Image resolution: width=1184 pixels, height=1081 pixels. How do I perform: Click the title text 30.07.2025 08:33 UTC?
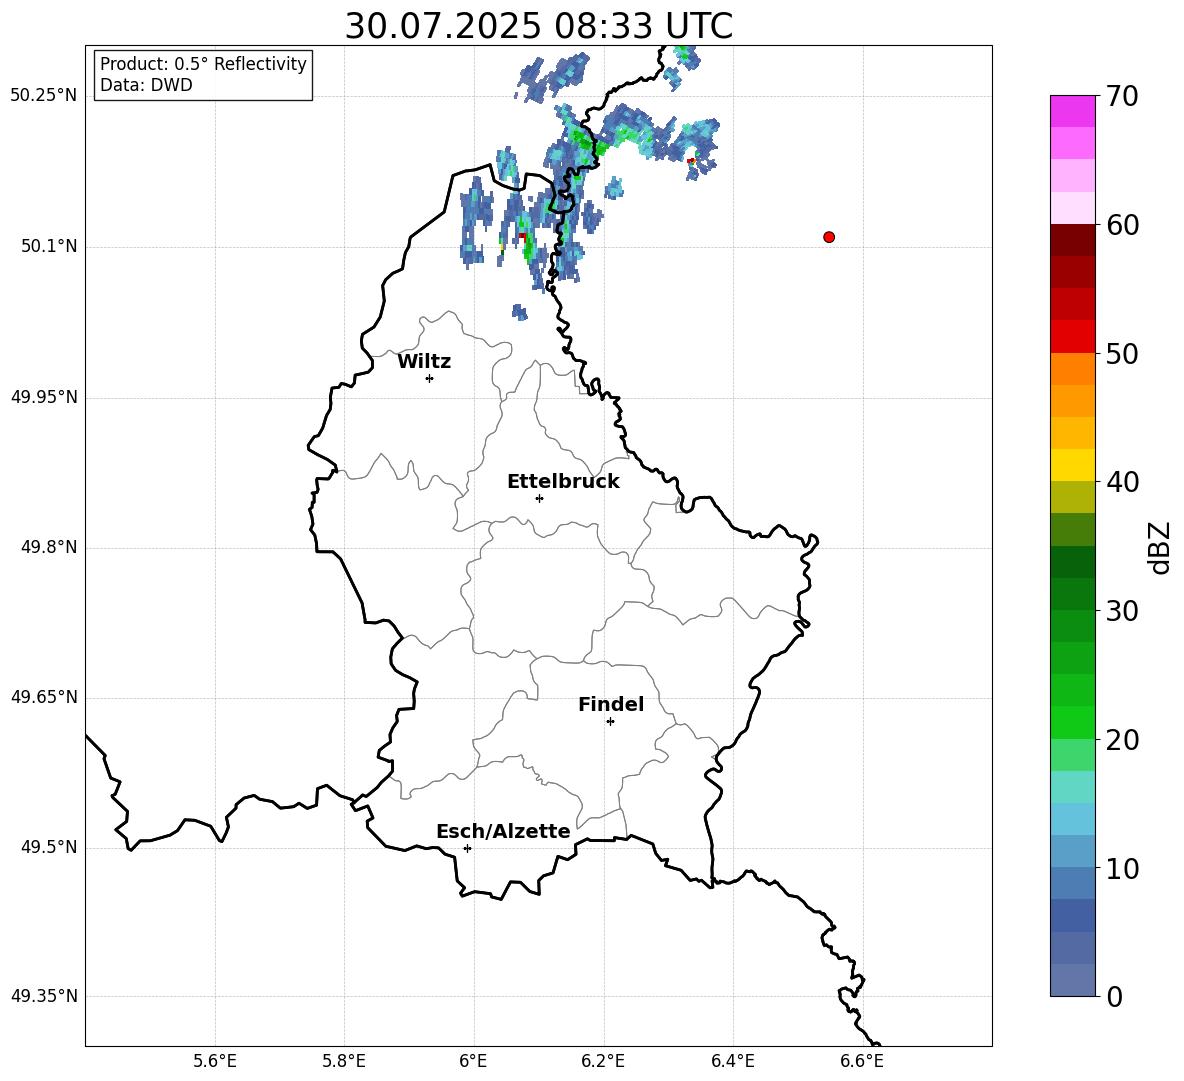(538, 26)
